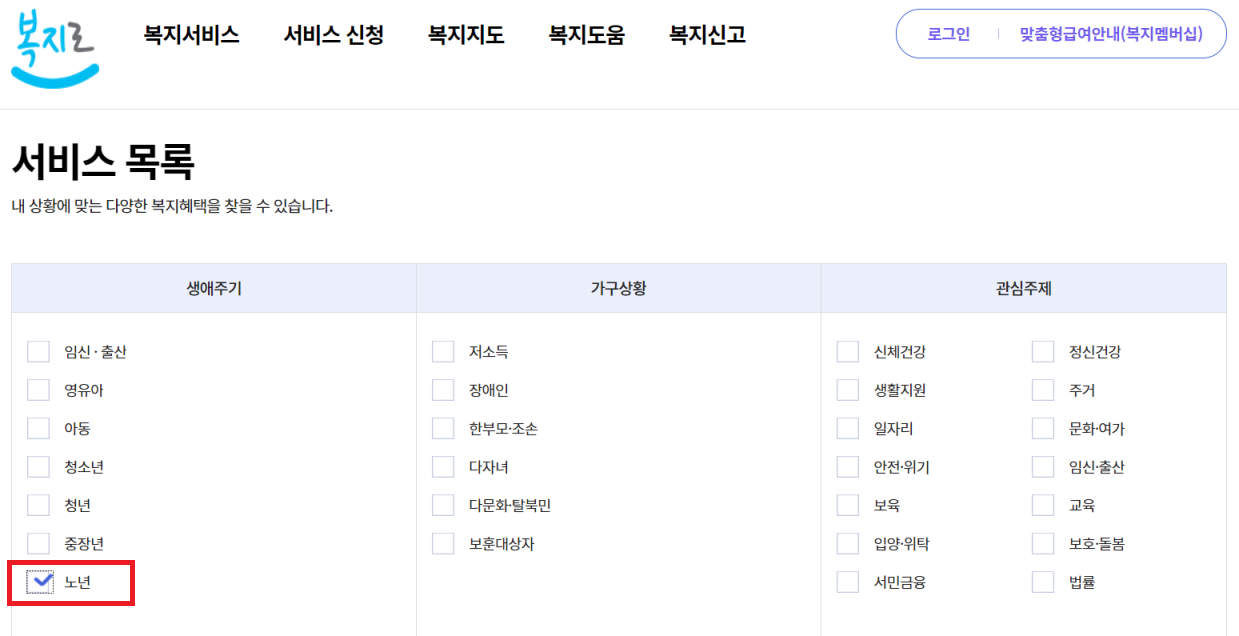Check the 청소년 checkbox
Image resolution: width=1239 pixels, height=636 pixels.
coord(38,466)
